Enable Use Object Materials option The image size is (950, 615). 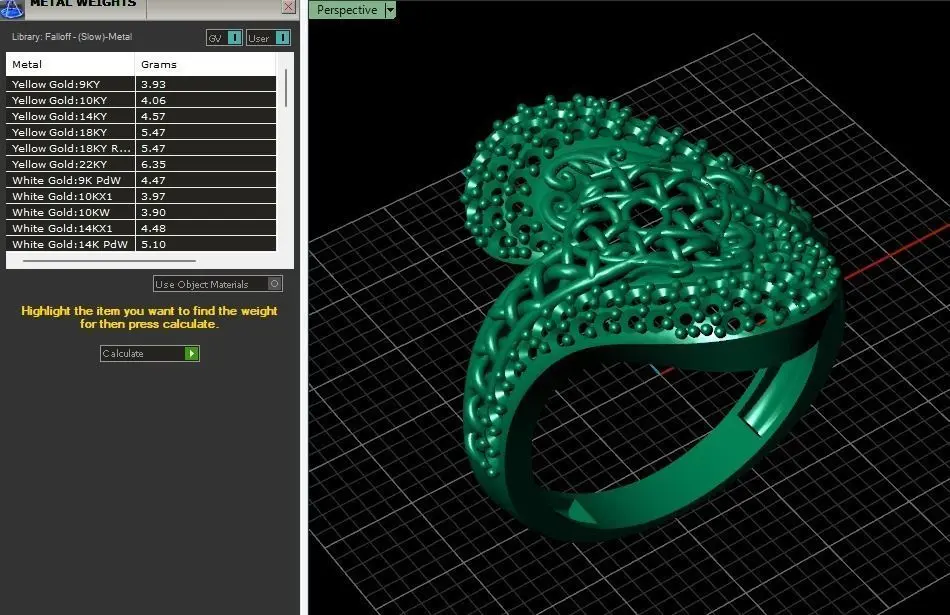274,284
